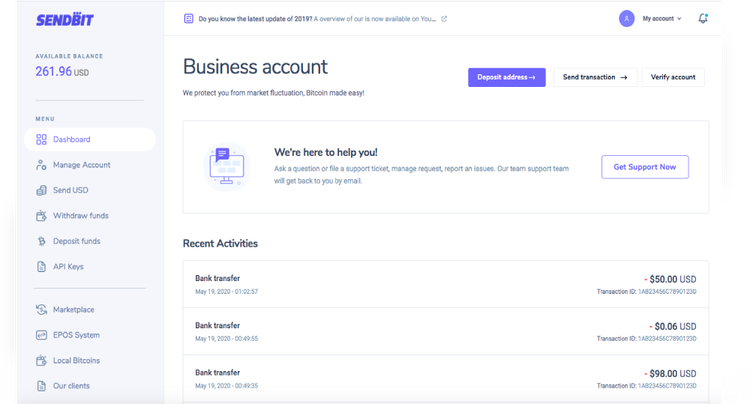Click the purple user avatar
The image size is (750, 404).
(x=627, y=19)
